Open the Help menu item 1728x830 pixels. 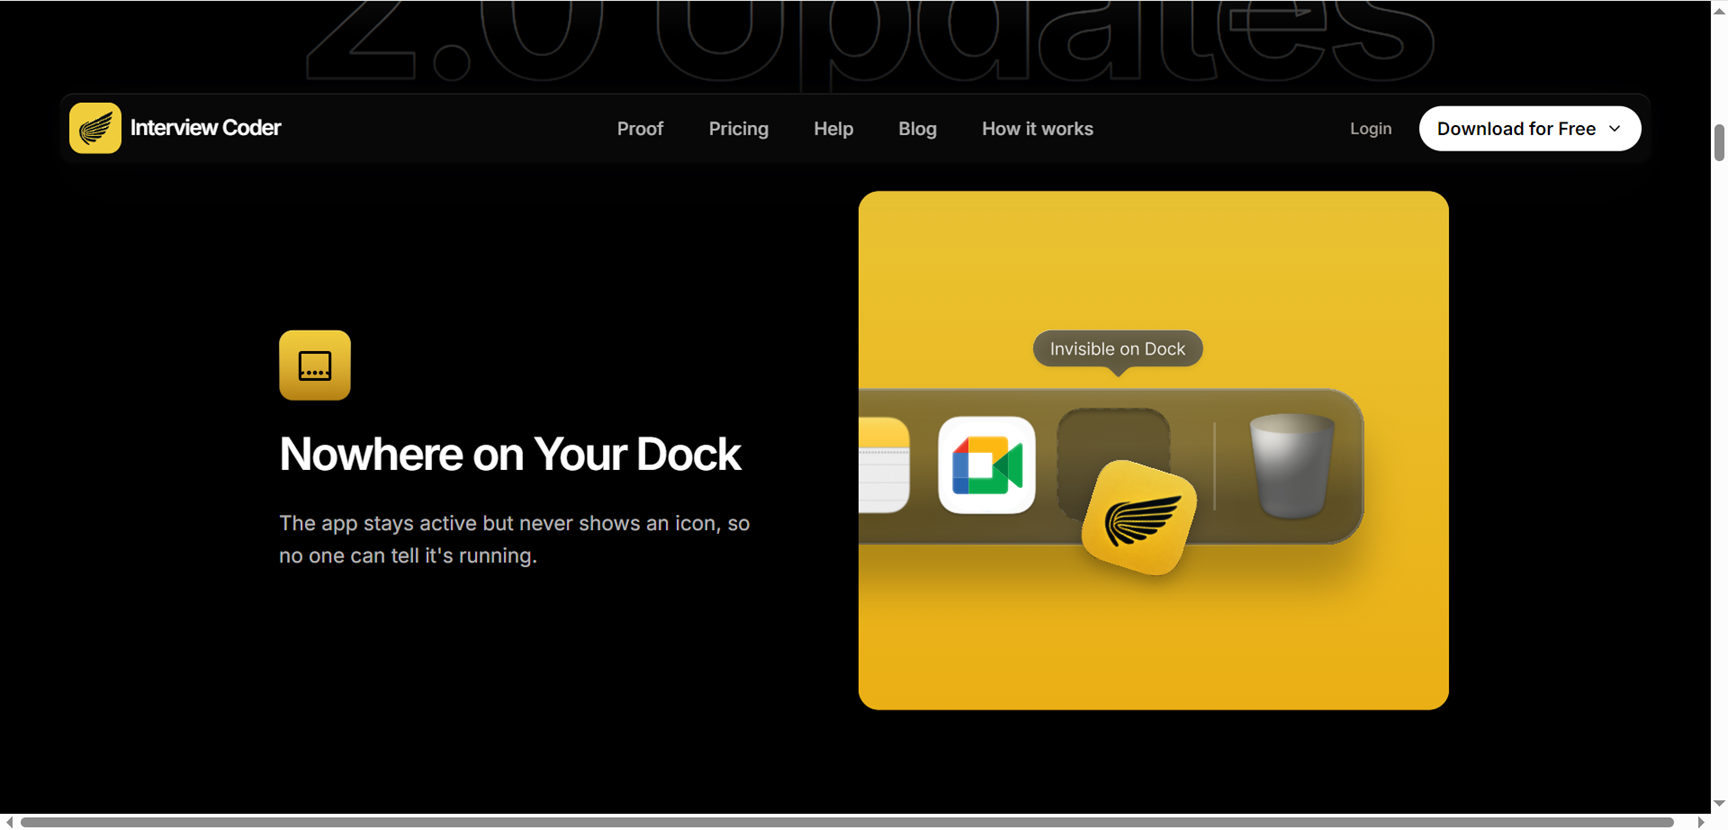(x=833, y=129)
